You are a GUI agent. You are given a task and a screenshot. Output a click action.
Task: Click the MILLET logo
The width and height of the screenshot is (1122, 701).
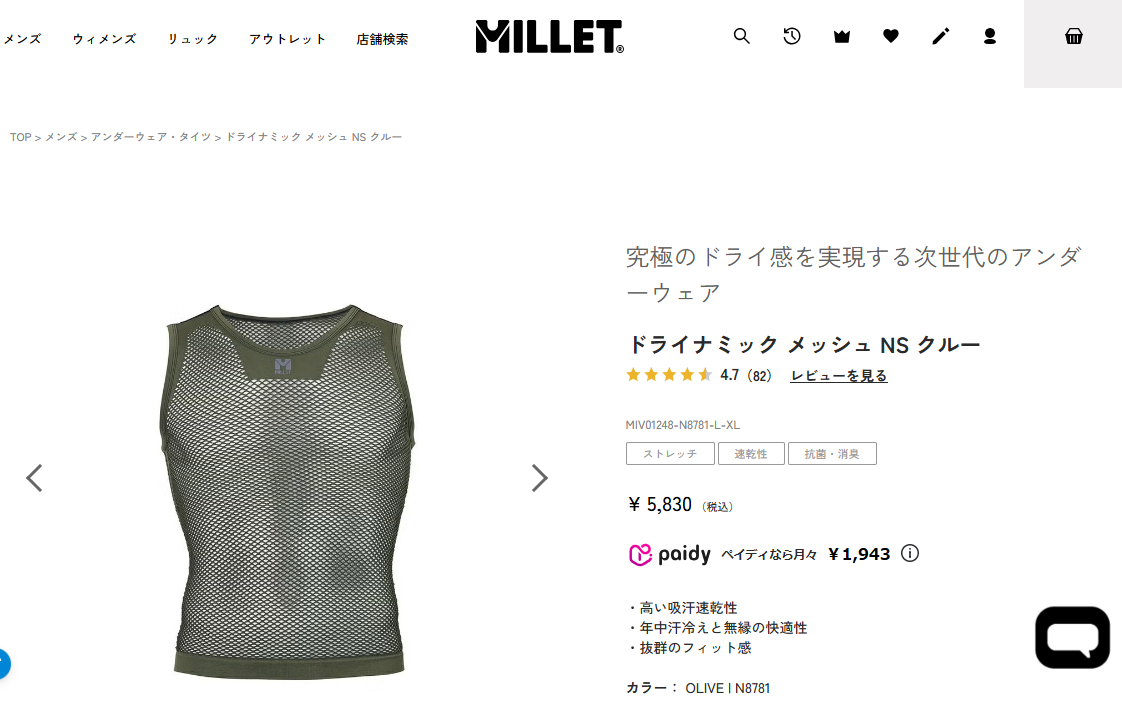[550, 36]
